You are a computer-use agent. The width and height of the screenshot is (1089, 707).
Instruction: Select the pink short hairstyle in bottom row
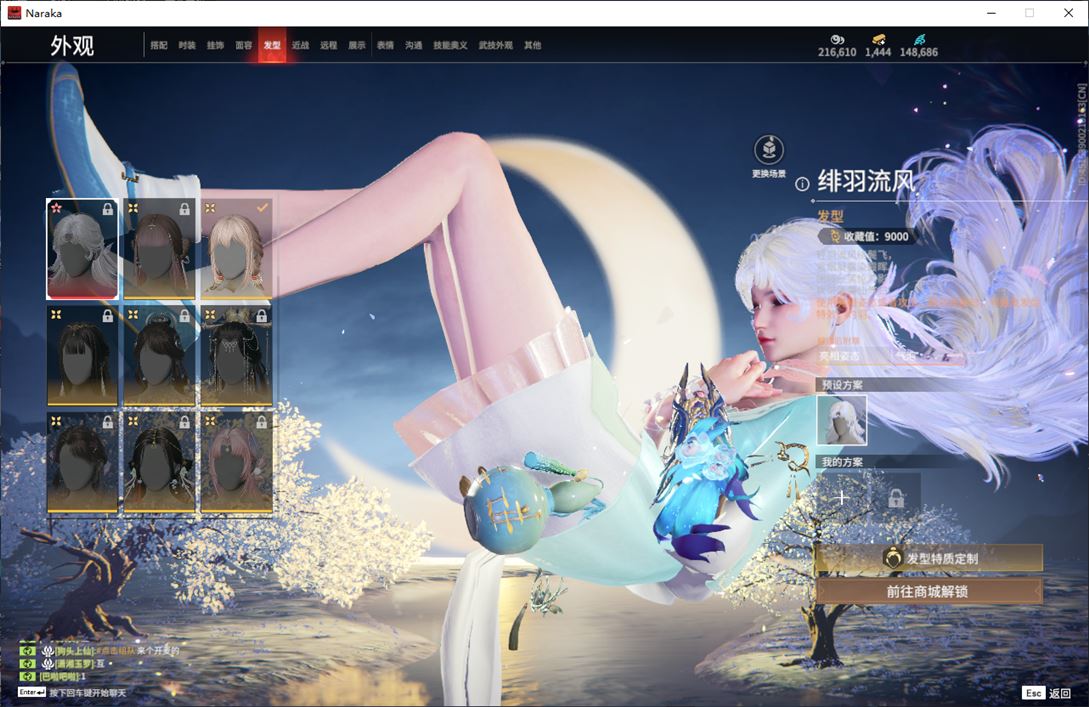(237, 463)
